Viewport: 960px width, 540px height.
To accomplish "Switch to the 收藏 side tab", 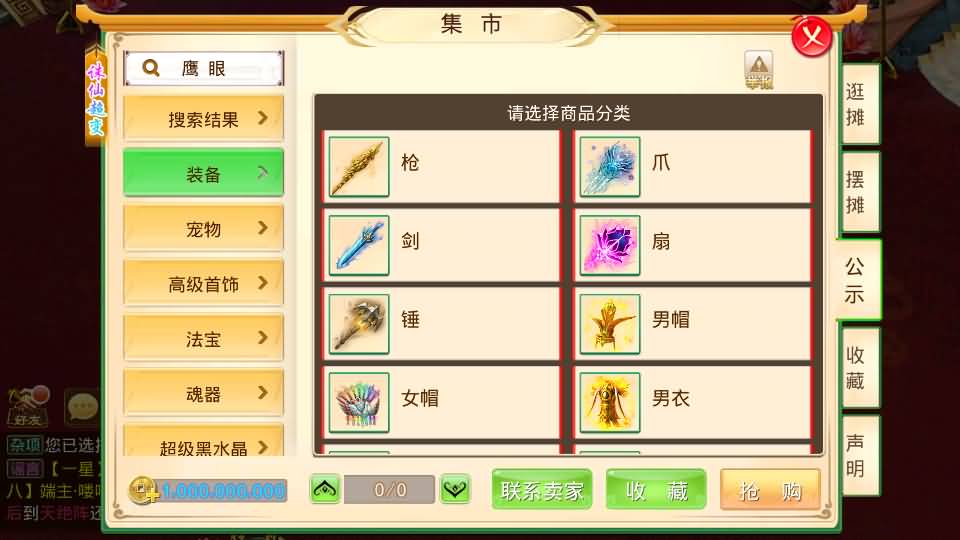I will click(860, 368).
